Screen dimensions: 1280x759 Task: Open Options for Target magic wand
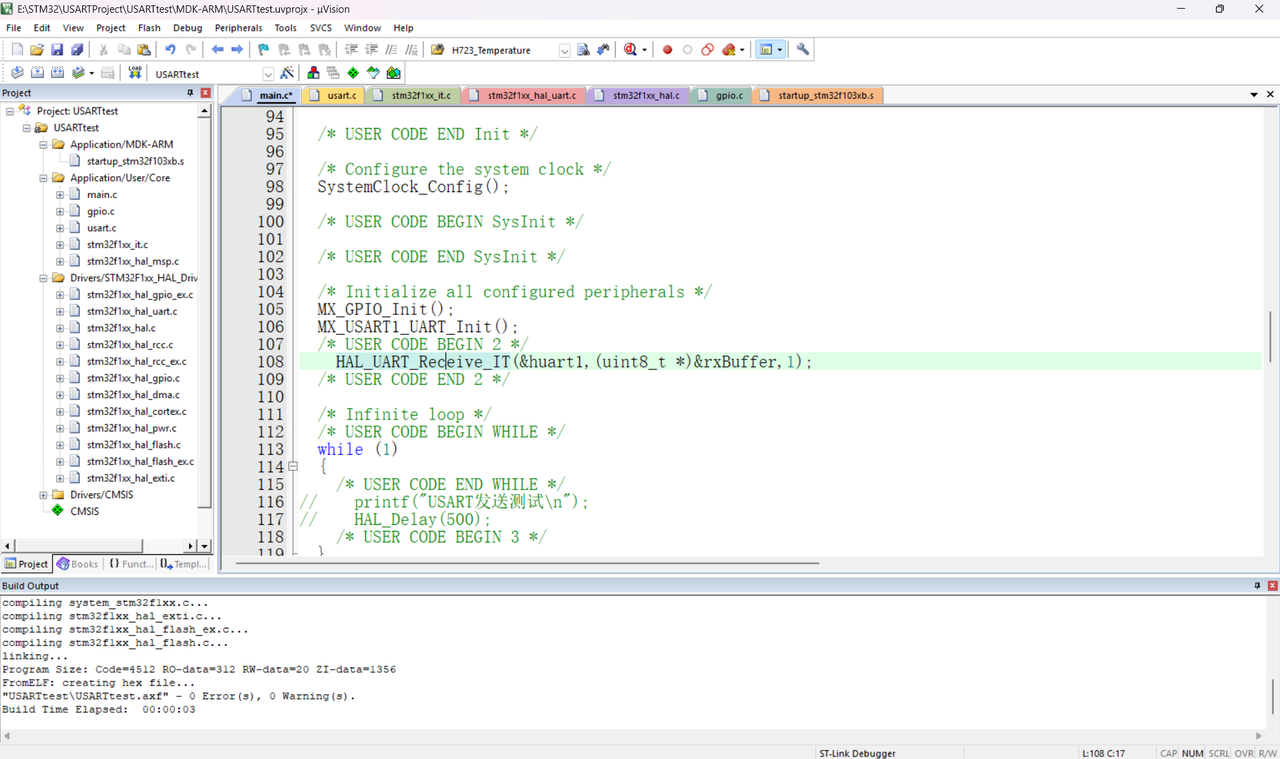coord(287,73)
